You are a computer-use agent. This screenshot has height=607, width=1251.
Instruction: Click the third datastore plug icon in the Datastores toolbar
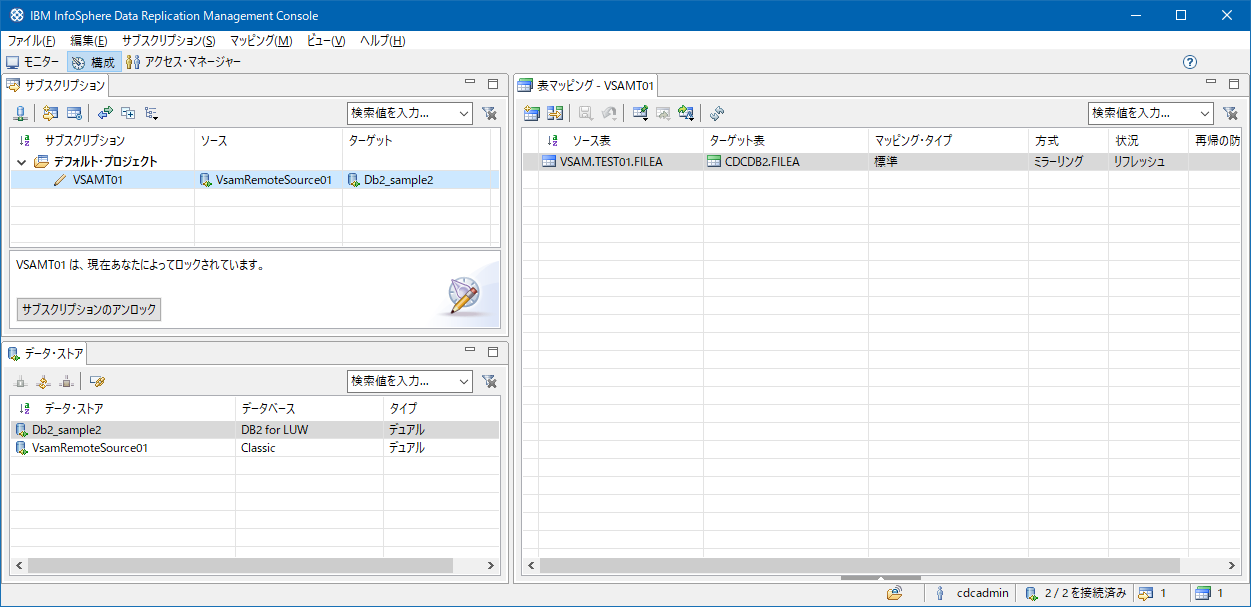coord(66,381)
